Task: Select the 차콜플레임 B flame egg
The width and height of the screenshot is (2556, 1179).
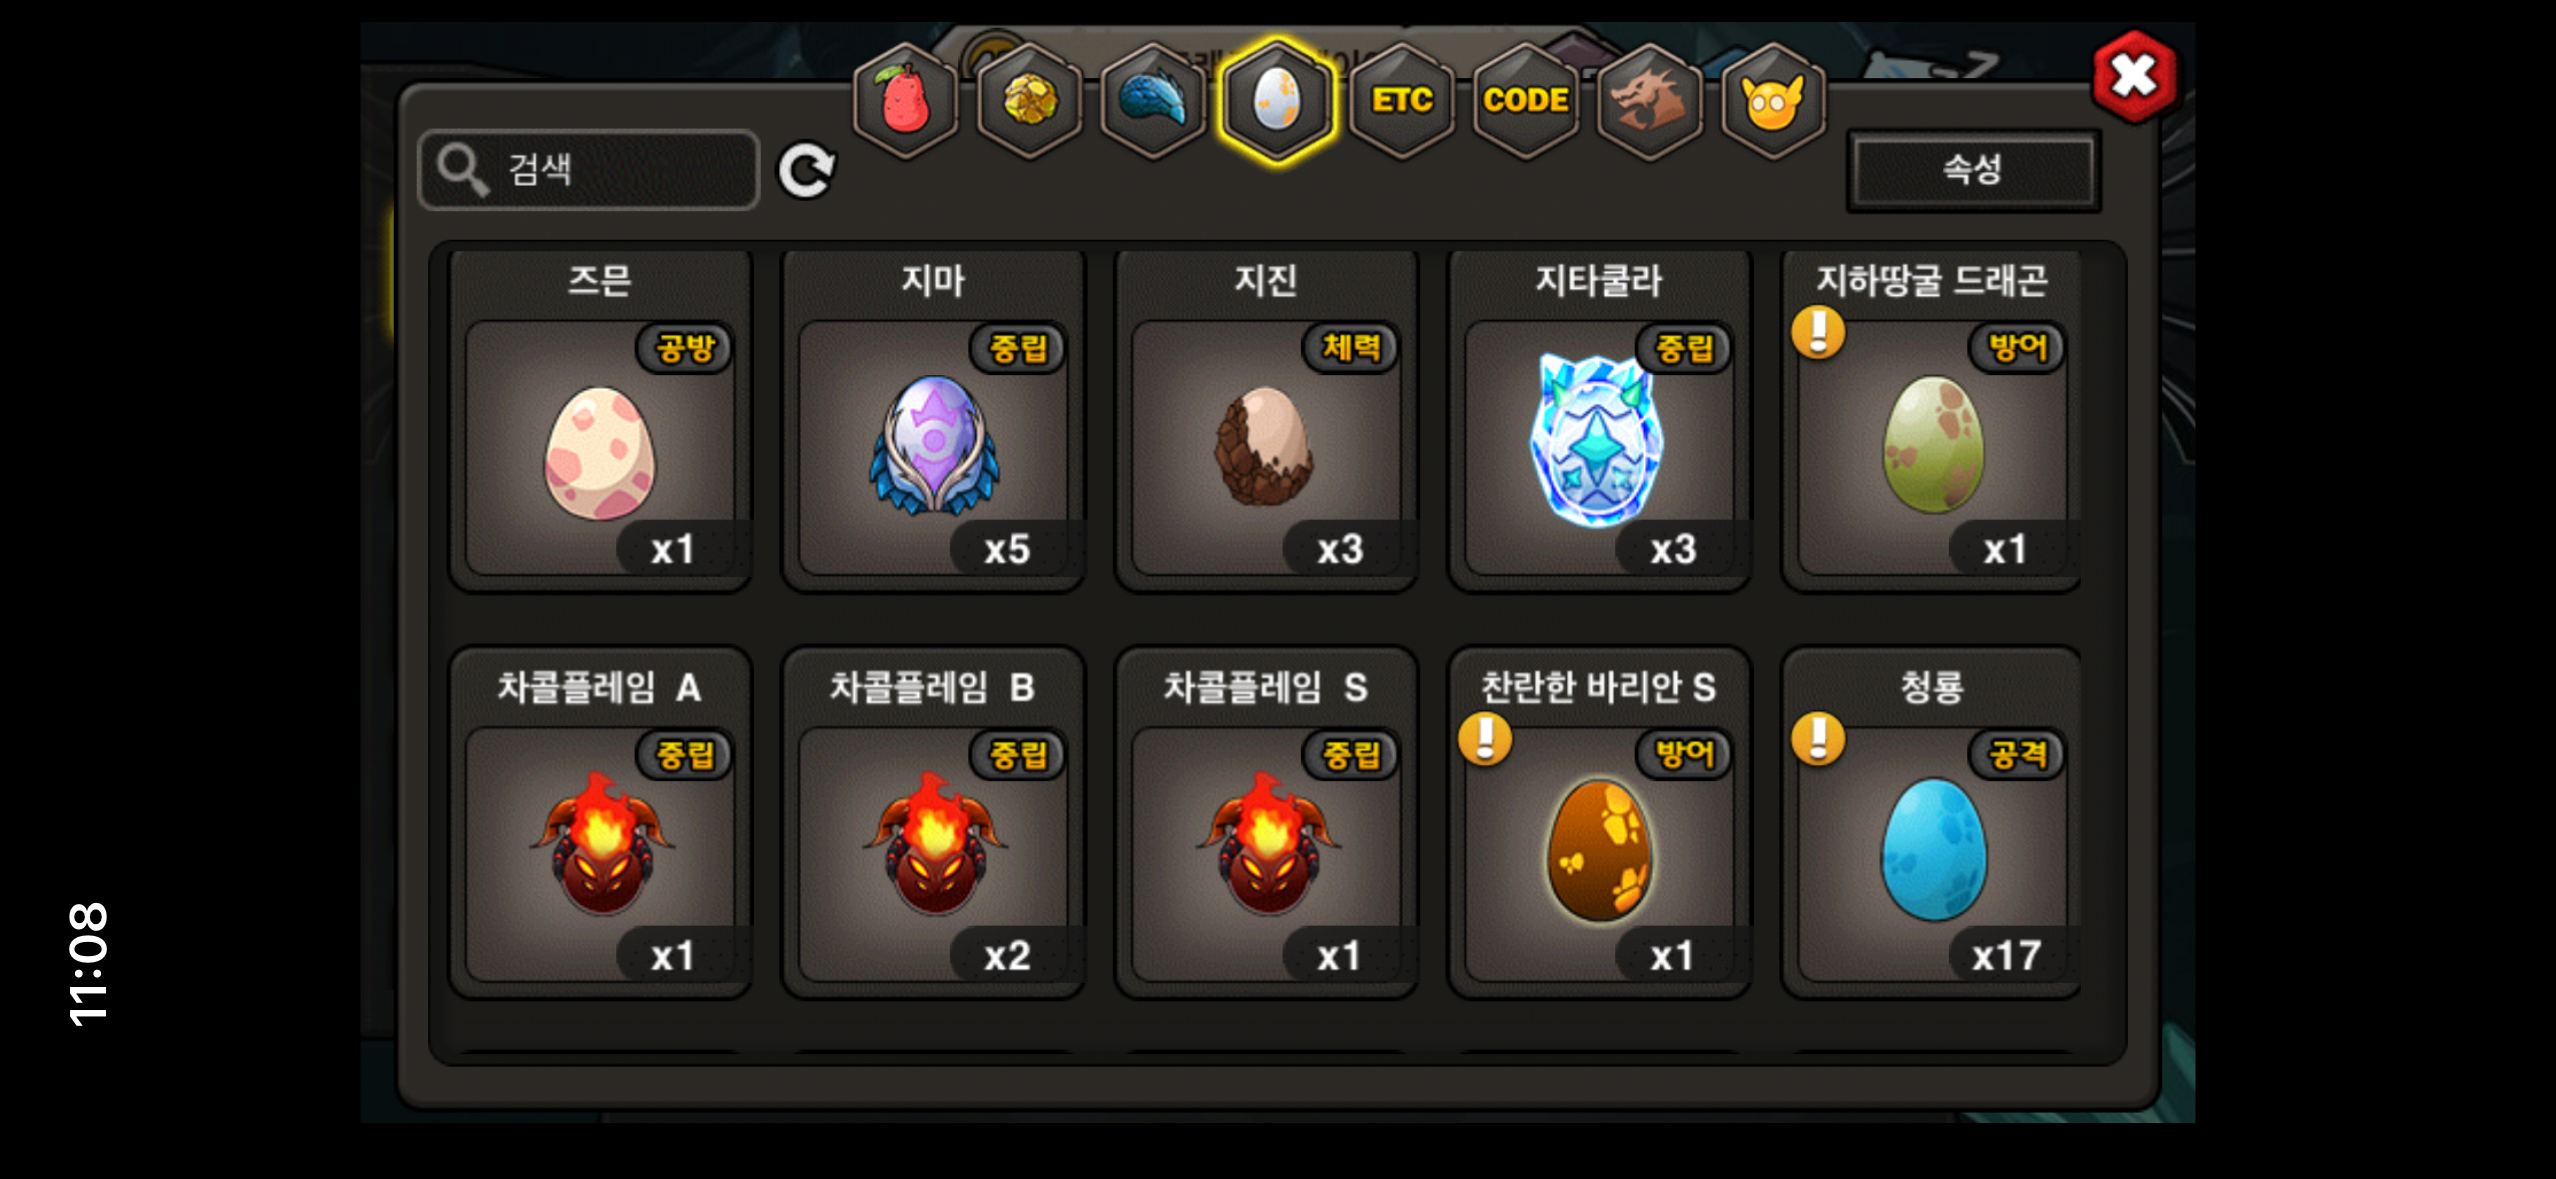Action: (933, 823)
